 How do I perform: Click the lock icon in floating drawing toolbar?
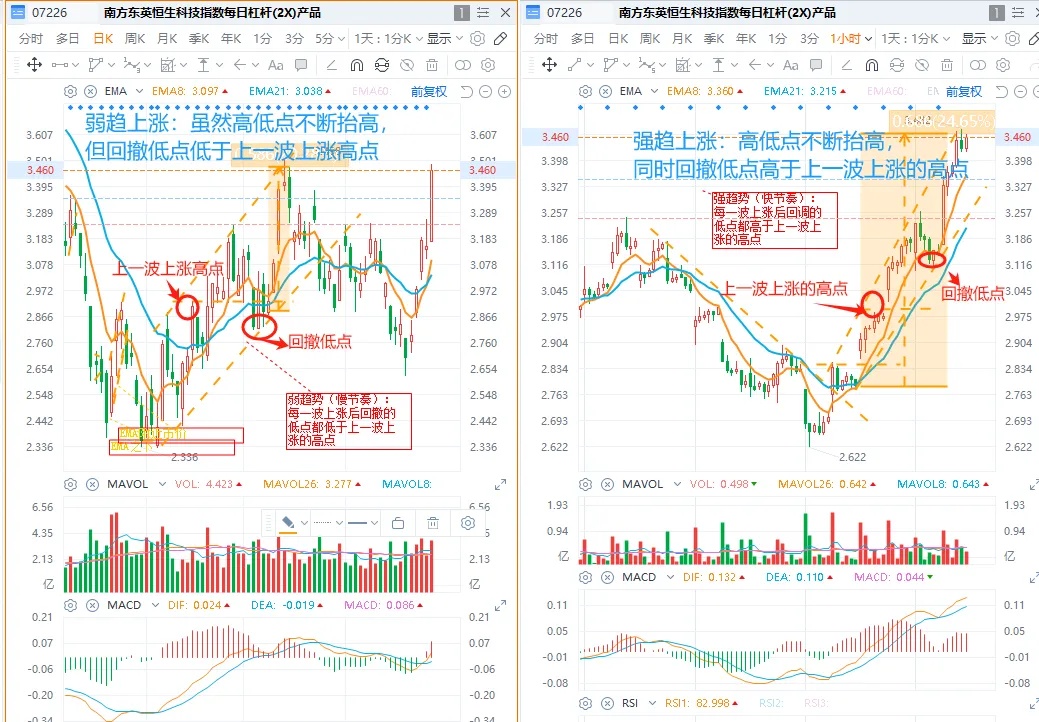(398, 523)
